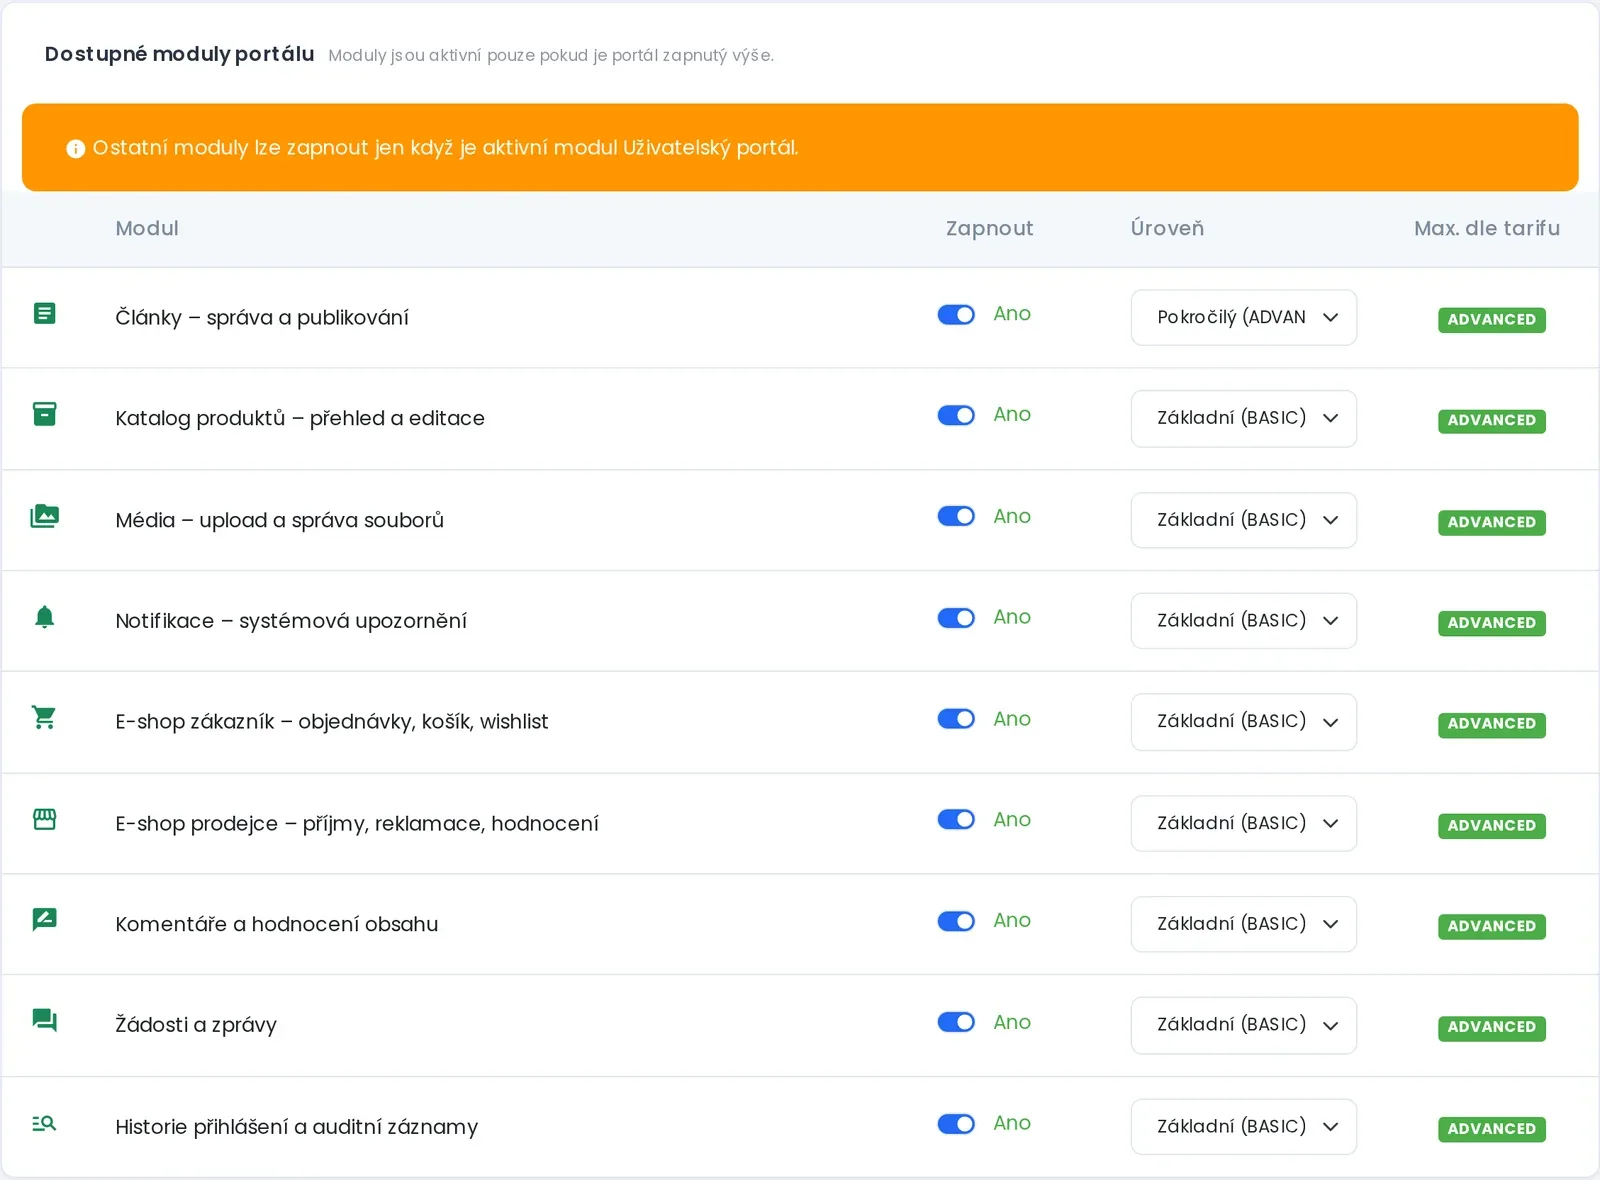The height and width of the screenshot is (1180, 1600).
Task: Open the level dropdown for Katalog produktů
Action: [x=1243, y=418]
